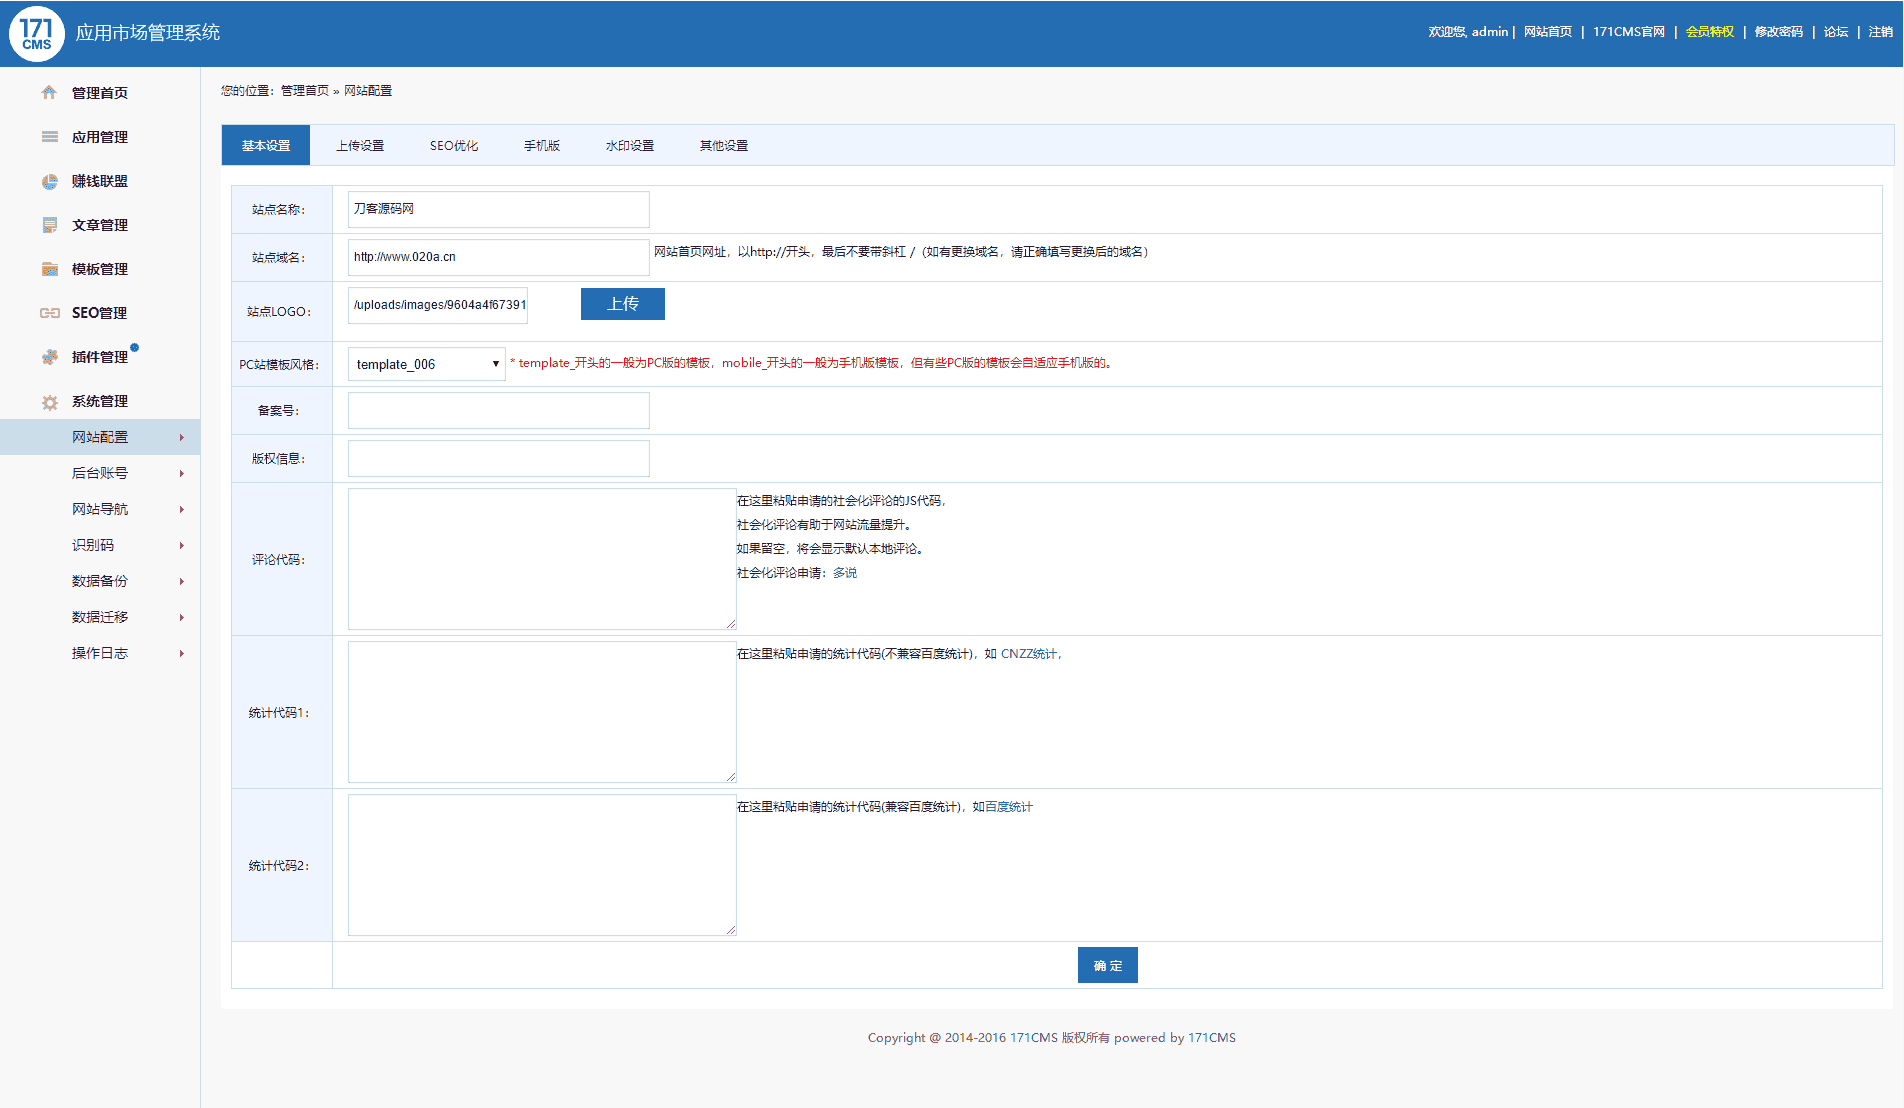Switch to the SEO优化 tab
The image size is (1904, 1108).
(x=454, y=146)
